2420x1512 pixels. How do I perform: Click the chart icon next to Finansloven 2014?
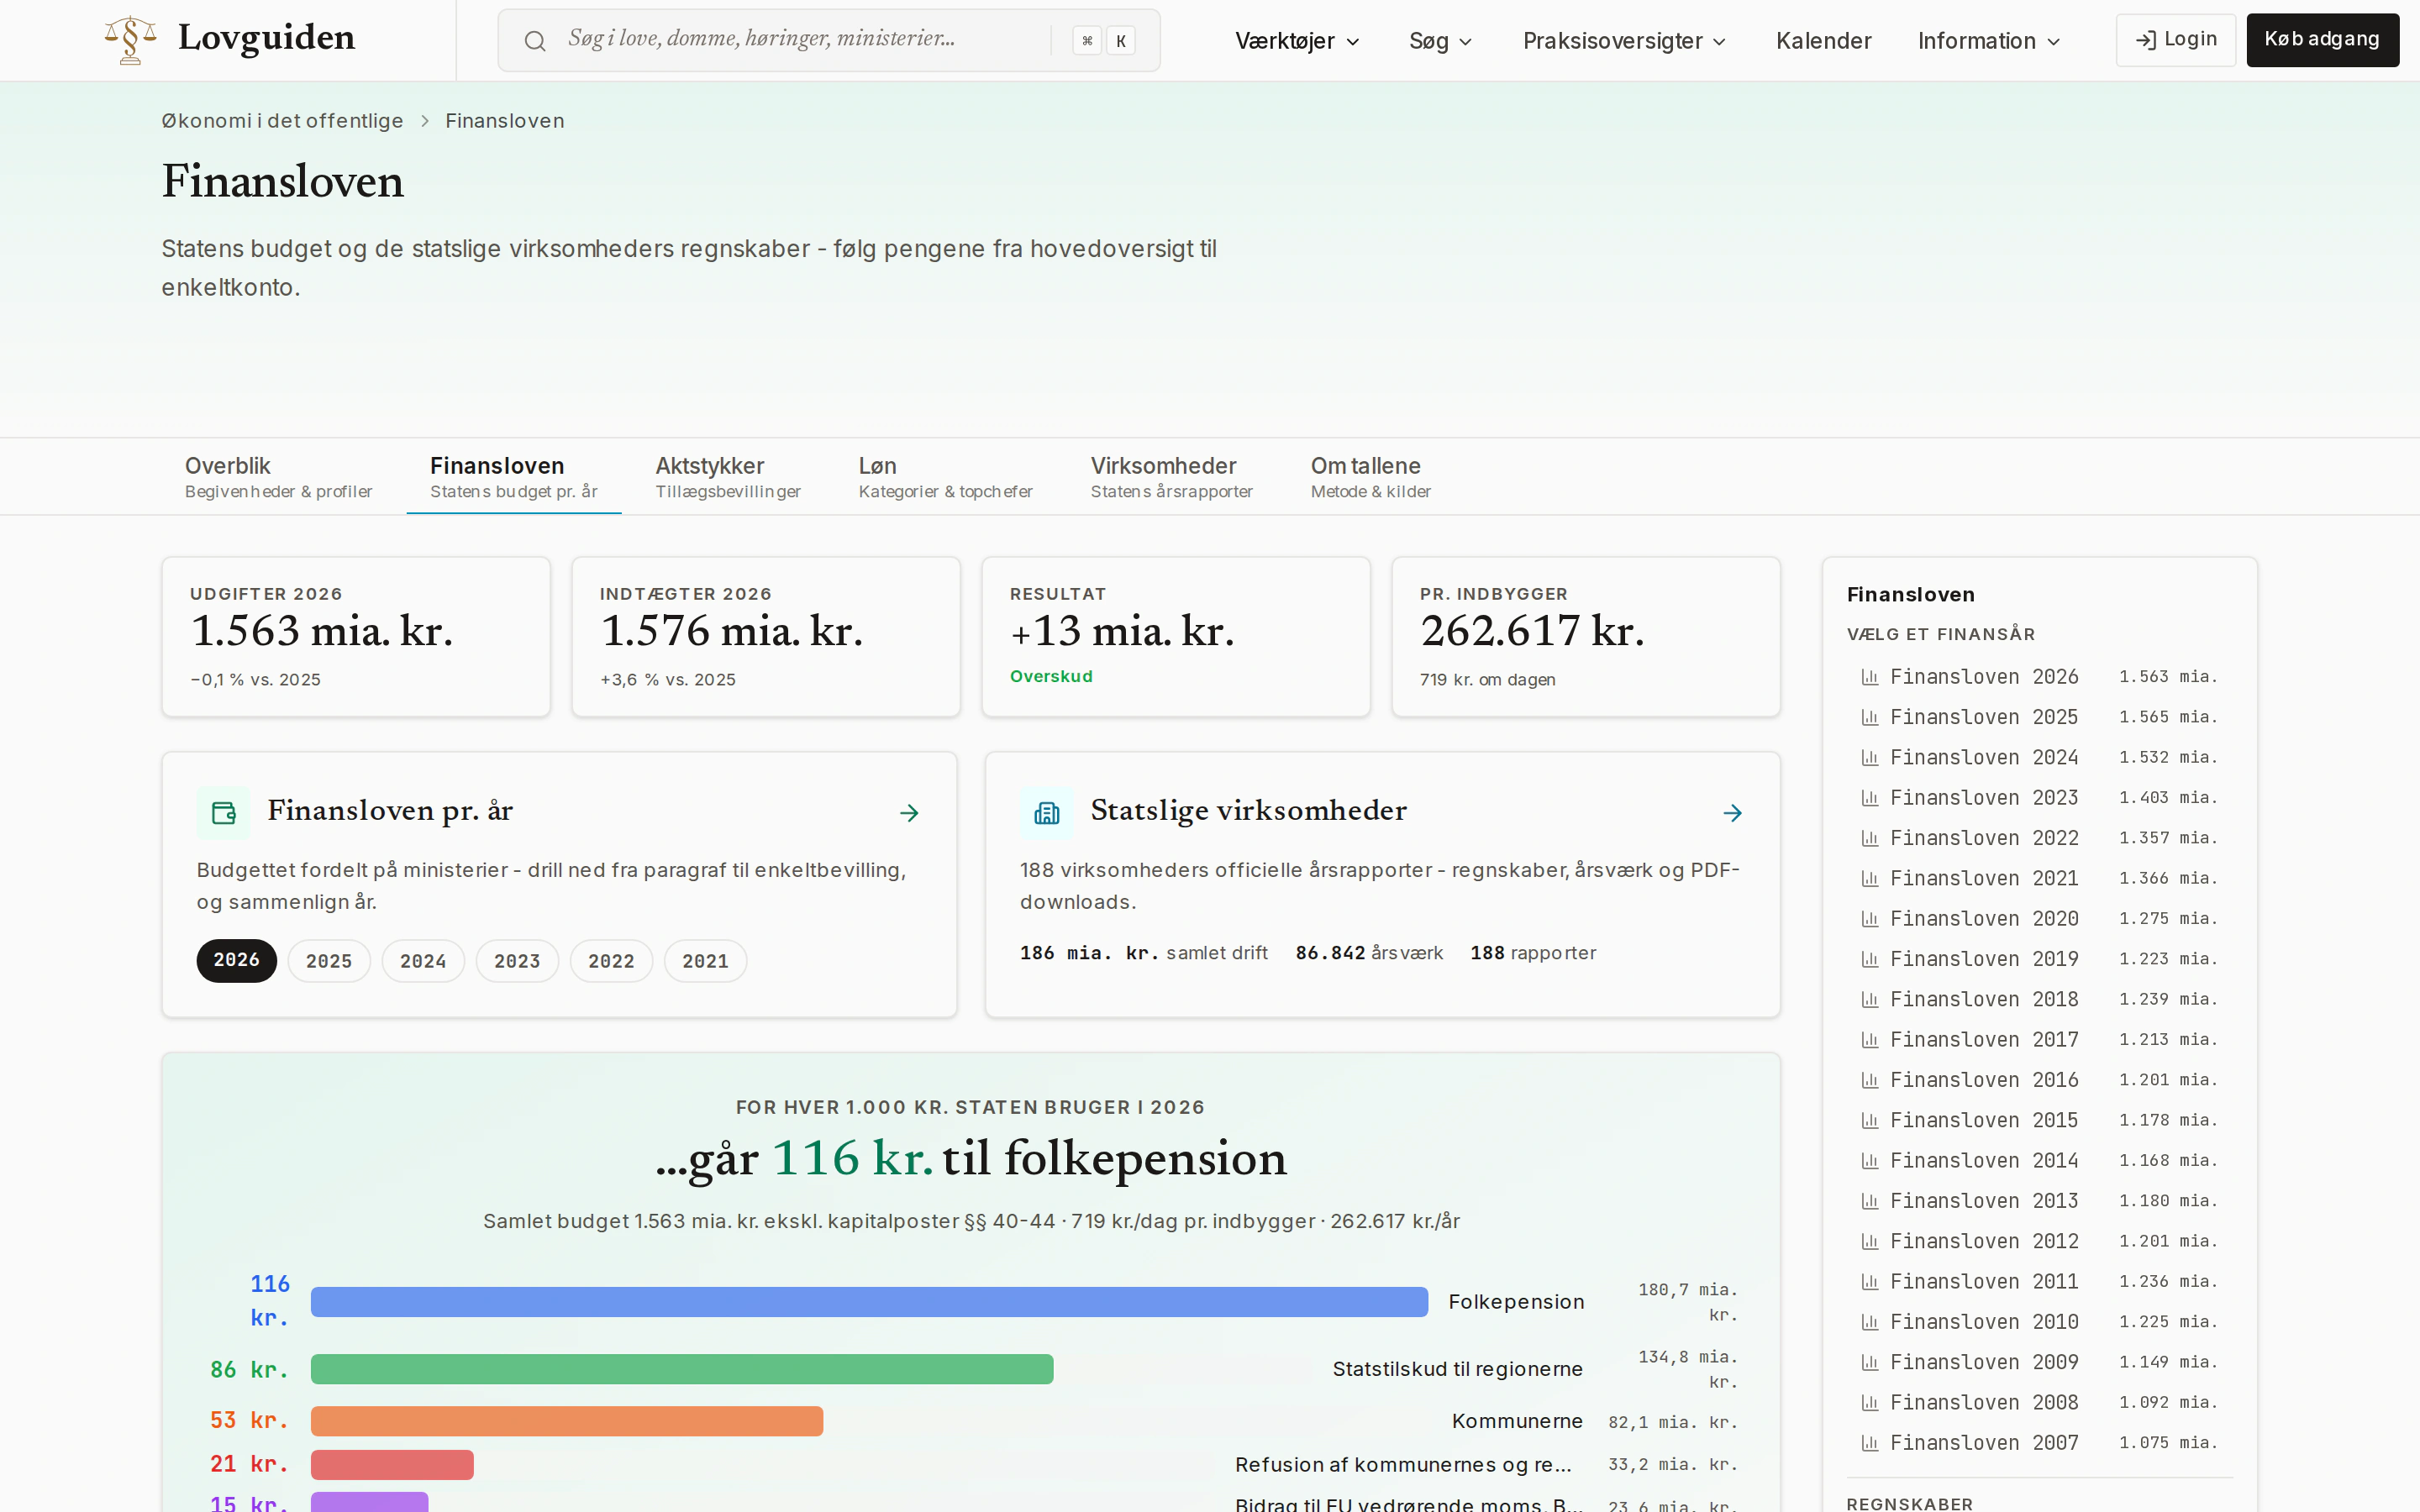(x=1869, y=1161)
